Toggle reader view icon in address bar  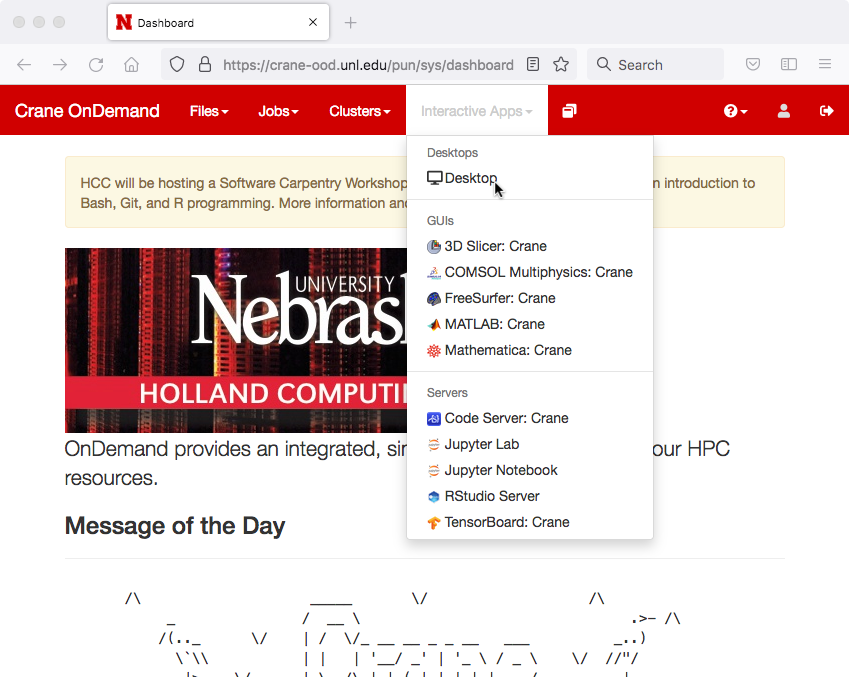click(x=533, y=65)
